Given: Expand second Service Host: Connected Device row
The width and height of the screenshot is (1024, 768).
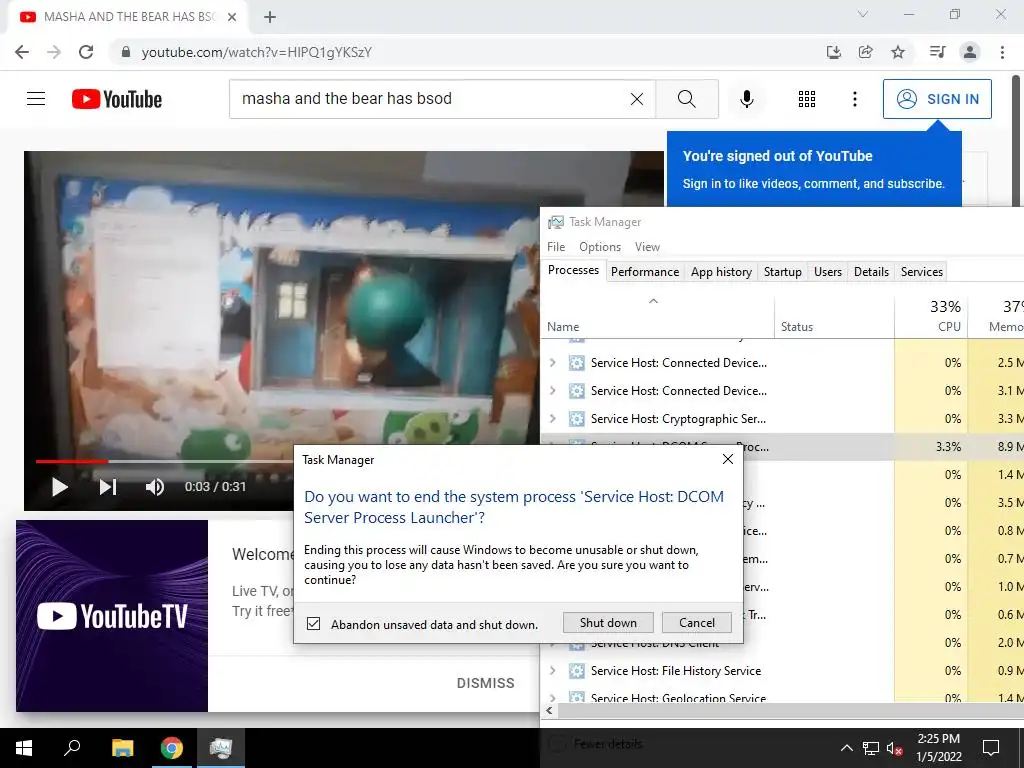Looking at the screenshot, I should 552,391.
